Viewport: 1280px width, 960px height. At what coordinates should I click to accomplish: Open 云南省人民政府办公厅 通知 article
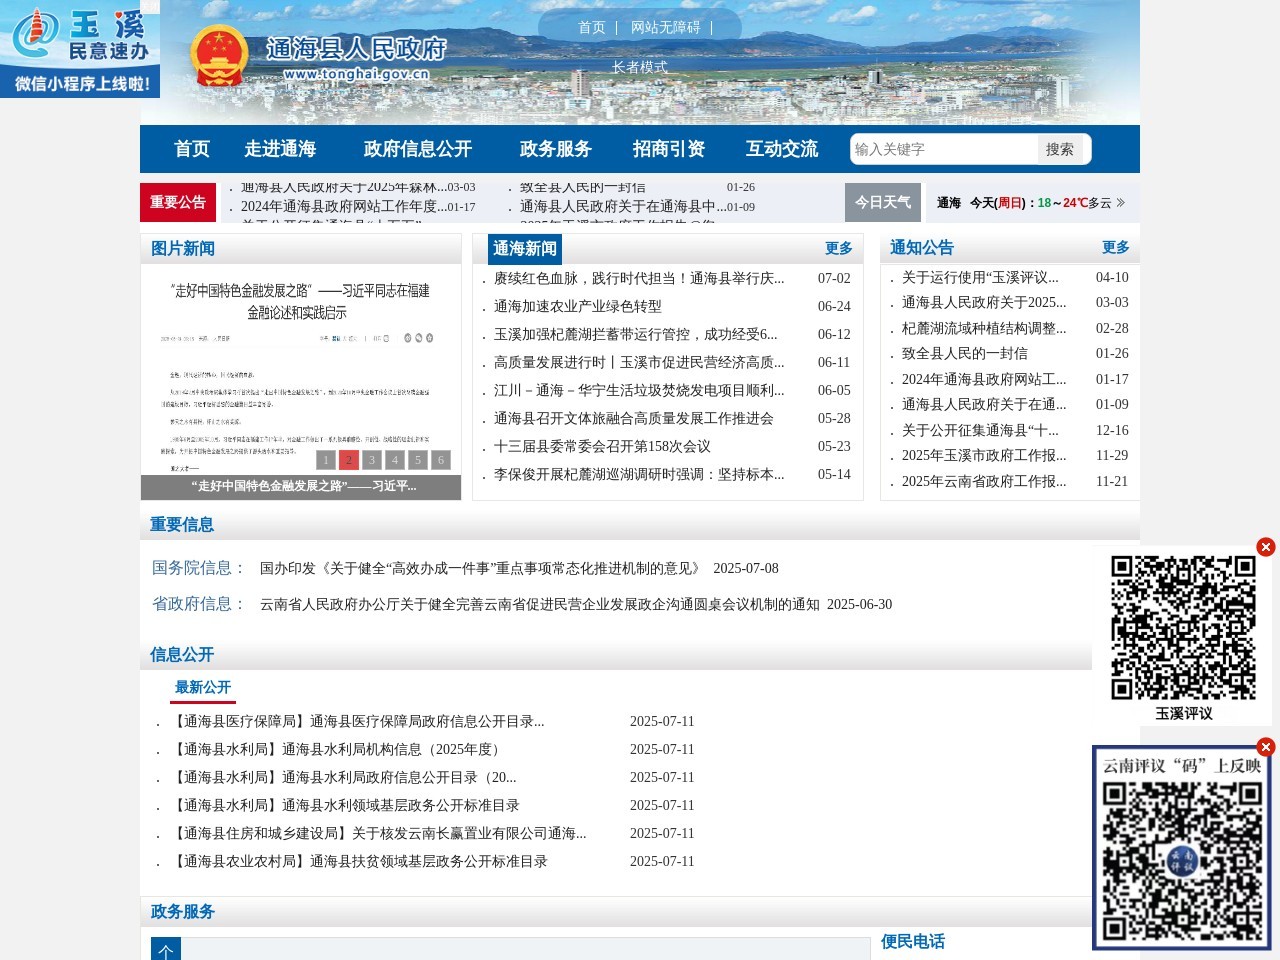pyautogui.click(x=540, y=604)
